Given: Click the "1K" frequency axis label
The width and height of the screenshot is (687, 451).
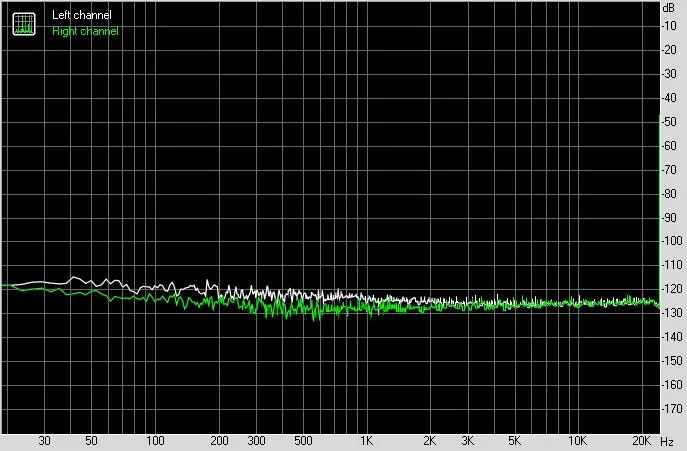Looking at the screenshot, I should (x=367, y=441).
